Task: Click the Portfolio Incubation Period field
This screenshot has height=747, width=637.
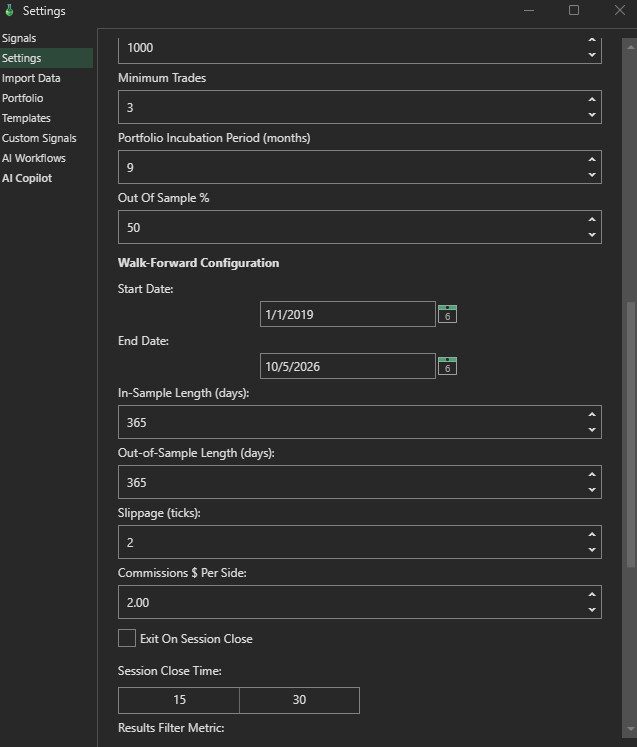Action: pos(360,167)
